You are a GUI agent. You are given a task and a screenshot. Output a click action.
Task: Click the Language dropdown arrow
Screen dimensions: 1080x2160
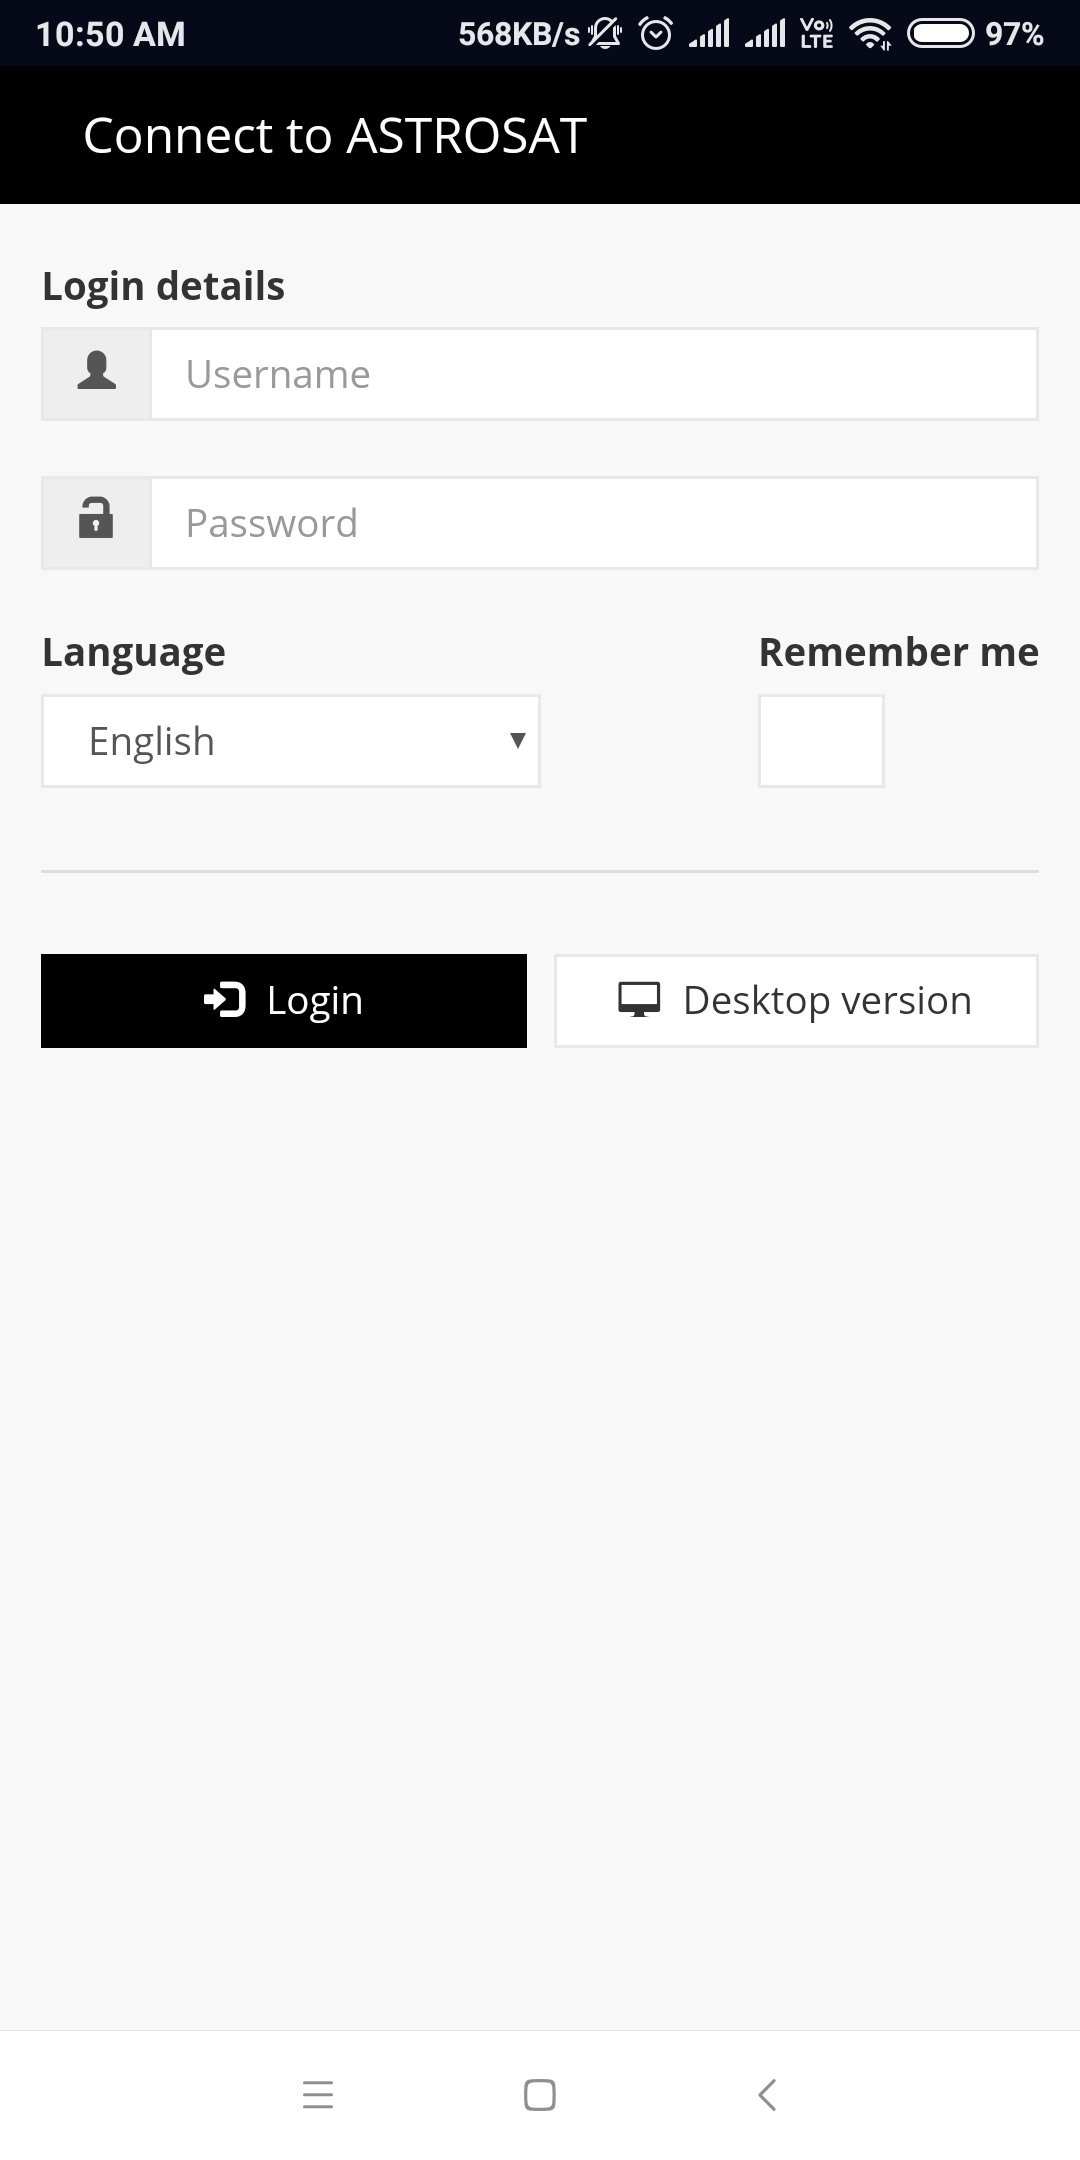[x=517, y=741]
